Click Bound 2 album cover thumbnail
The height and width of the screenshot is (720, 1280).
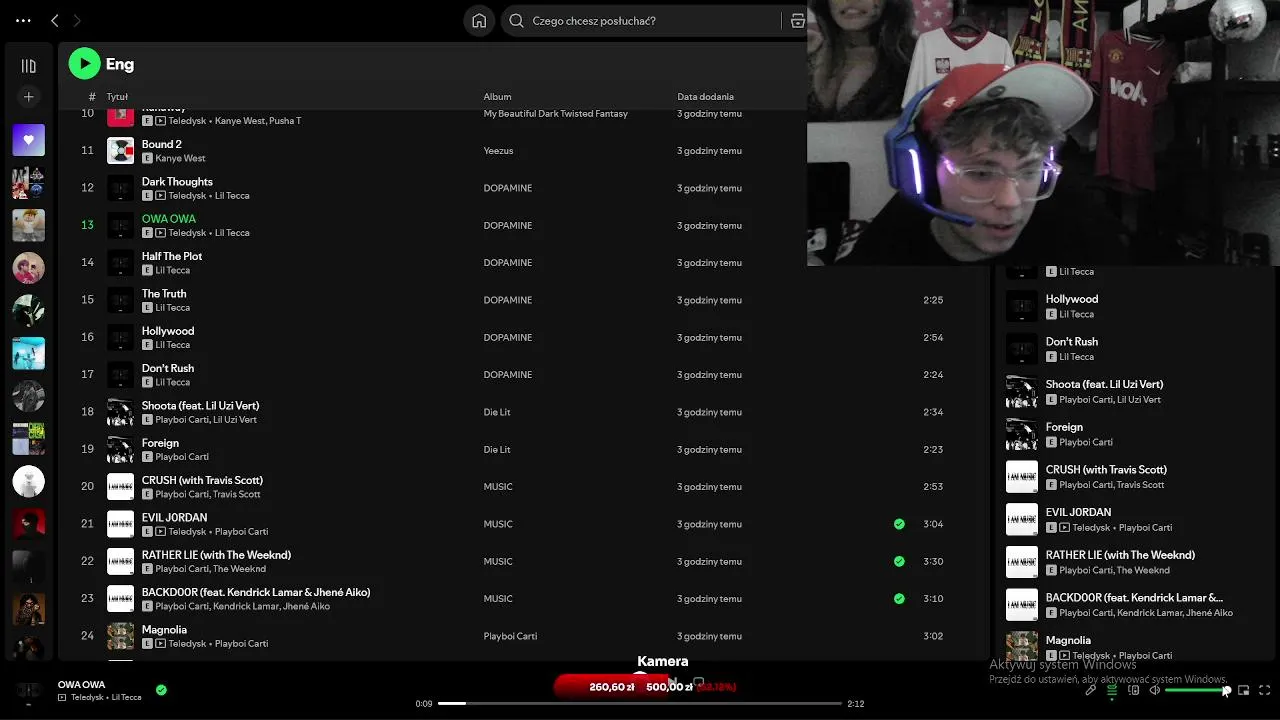coord(120,151)
